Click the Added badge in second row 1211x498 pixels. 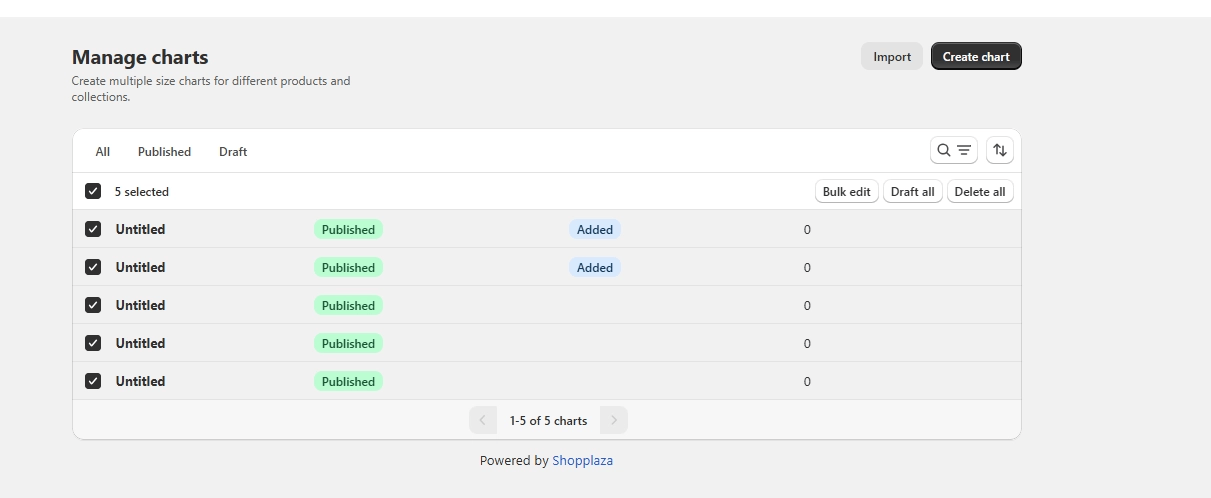[x=595, y=268]
